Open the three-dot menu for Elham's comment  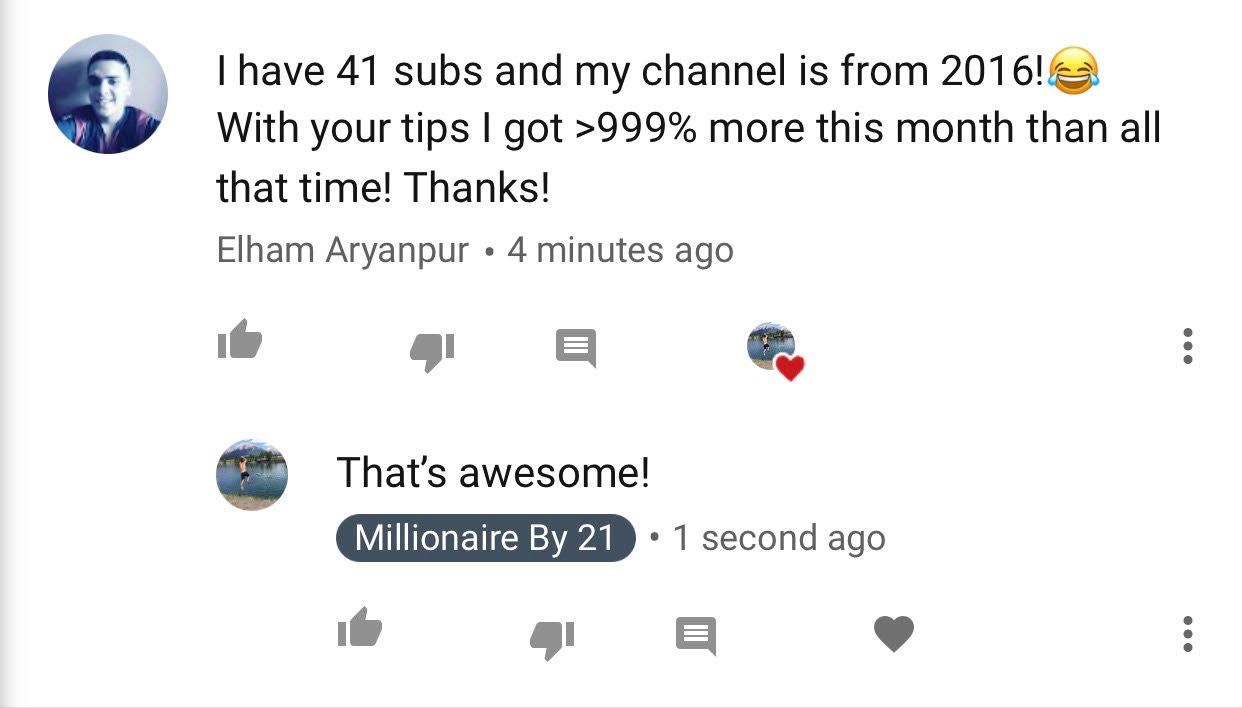(x=1187, y=346)
